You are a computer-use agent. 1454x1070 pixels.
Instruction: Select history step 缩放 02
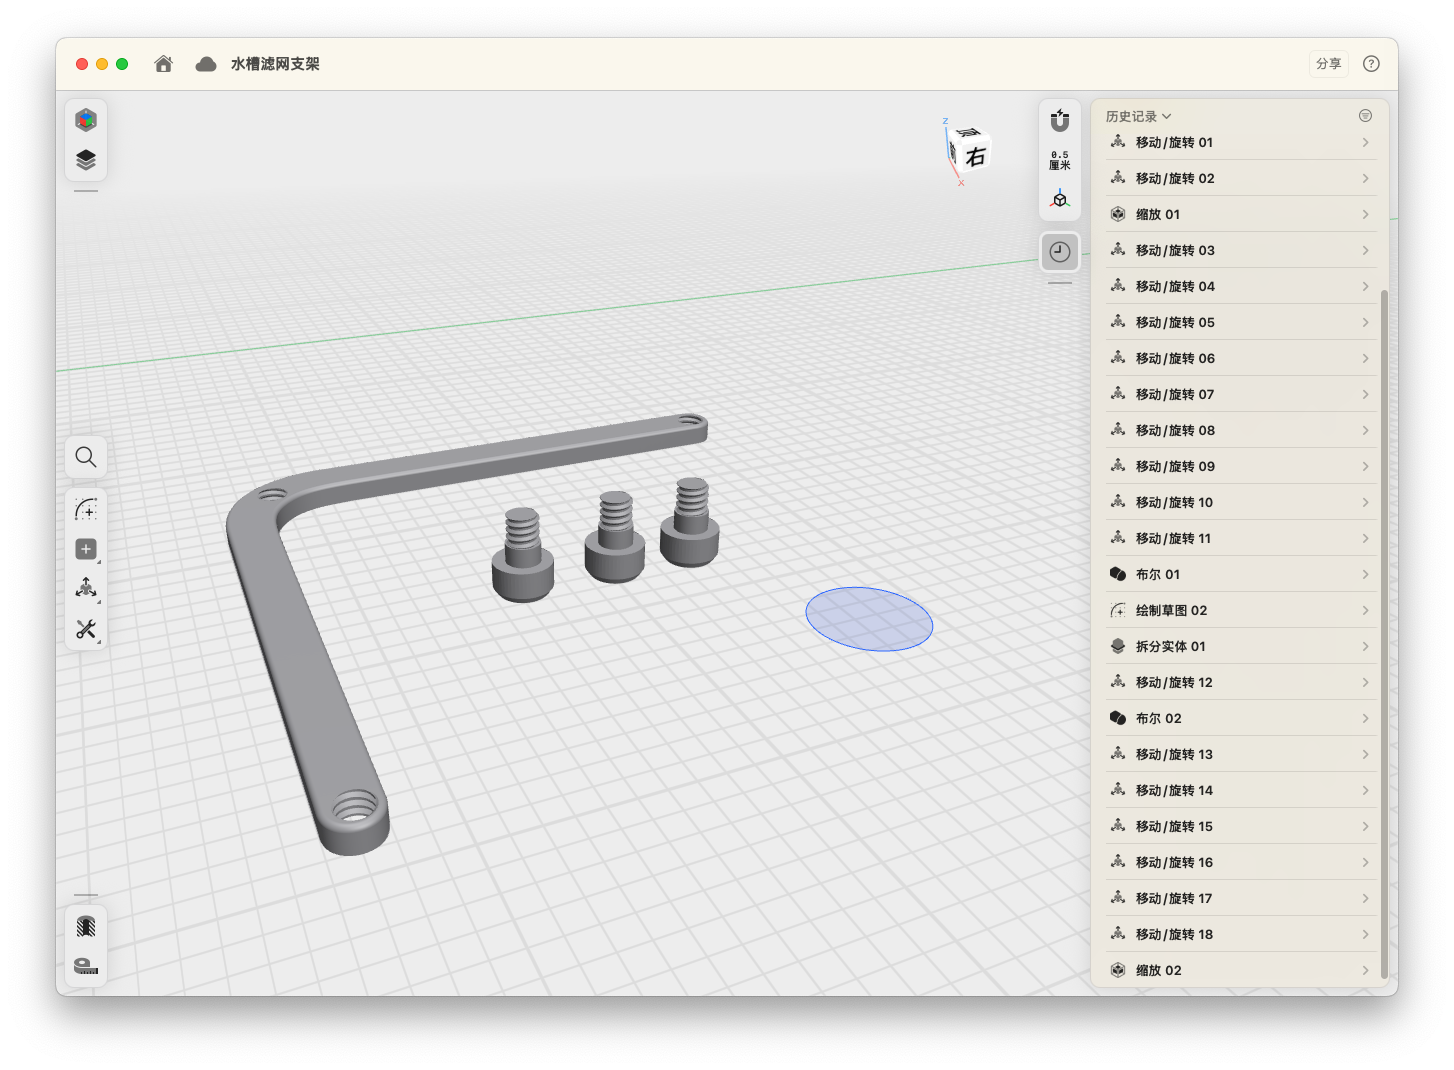click(1241, 970)
